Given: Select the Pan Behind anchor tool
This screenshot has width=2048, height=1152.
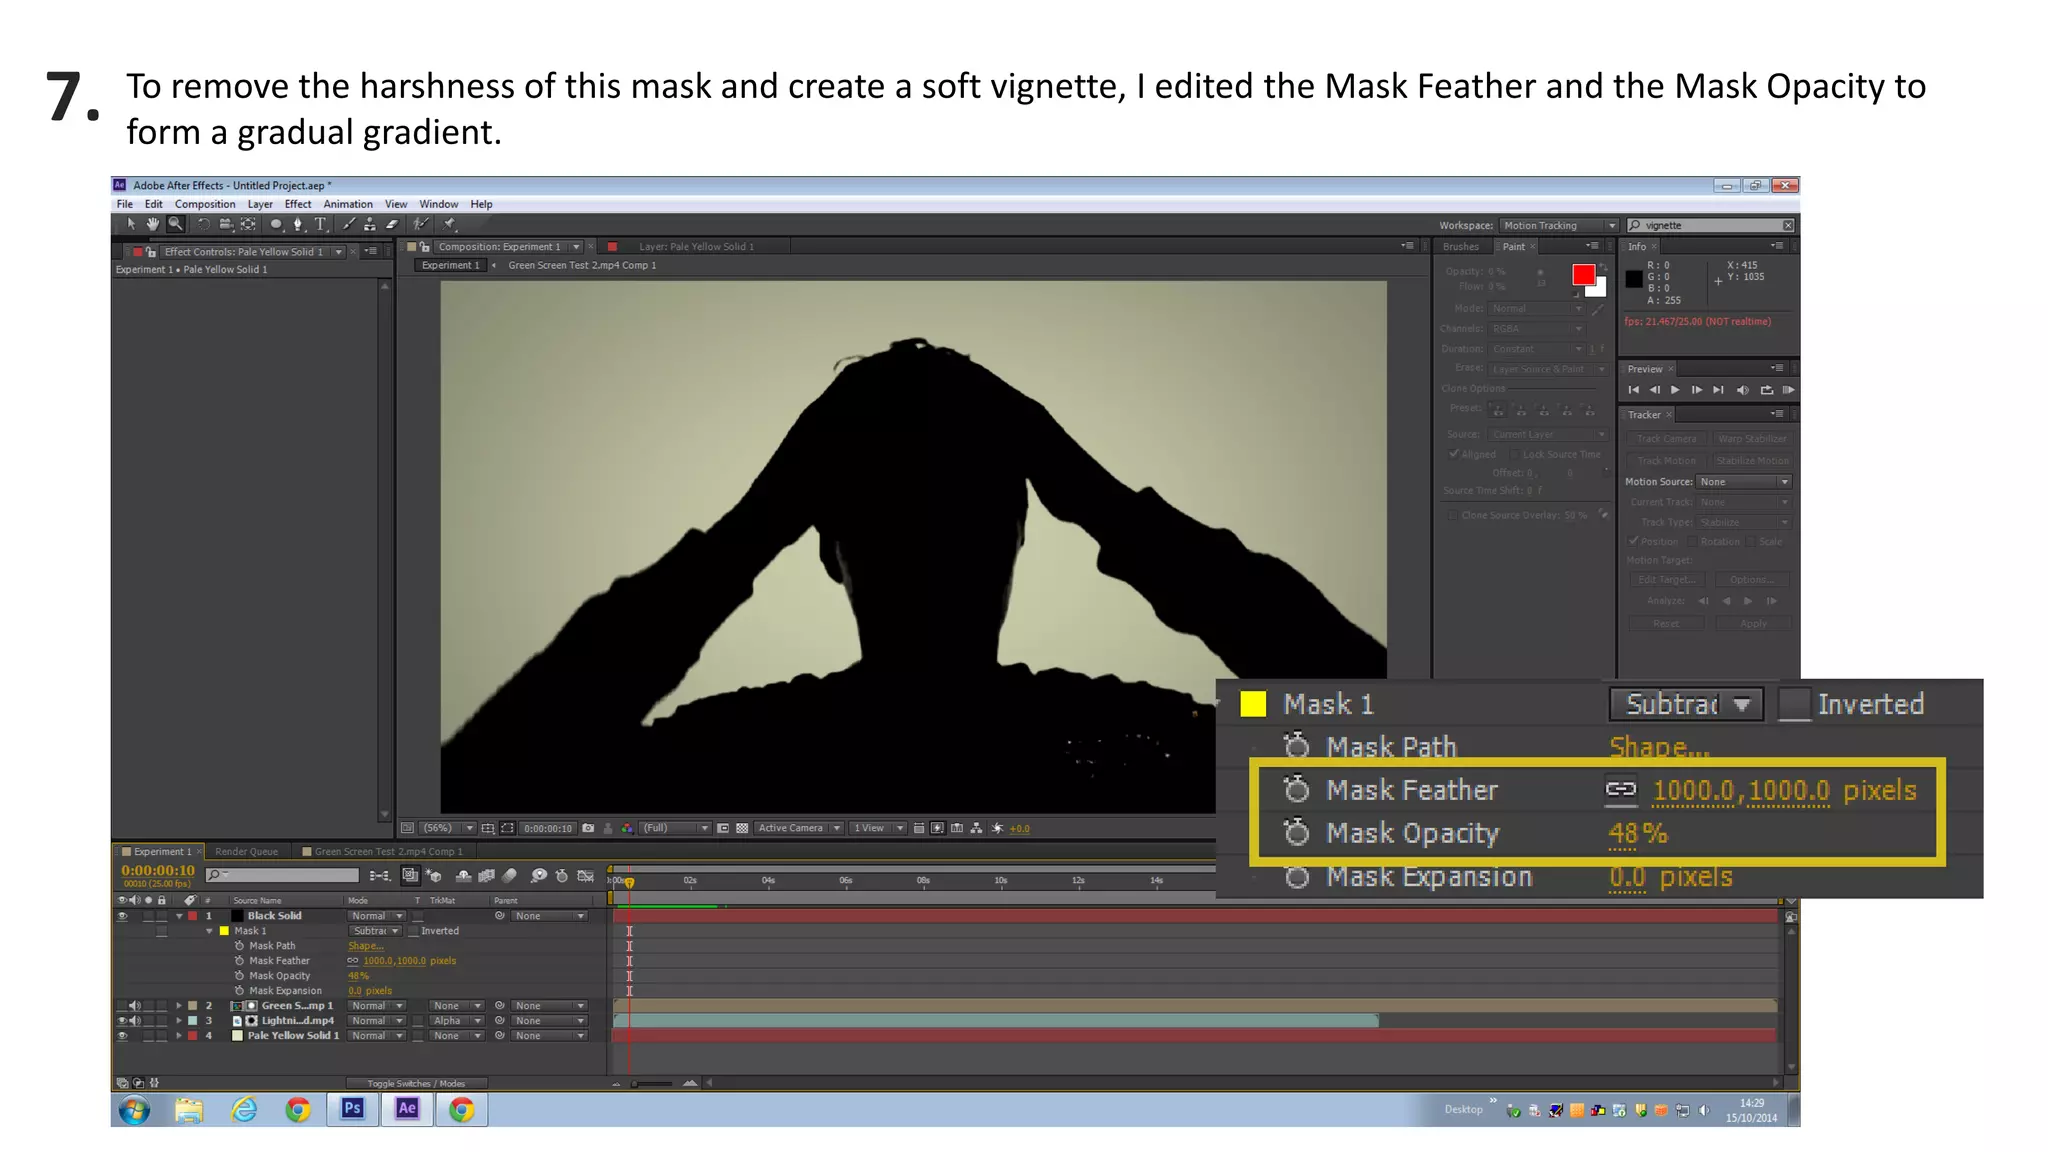Looking at the screenshot, I should pyautogui.click(x=248, y=225).
